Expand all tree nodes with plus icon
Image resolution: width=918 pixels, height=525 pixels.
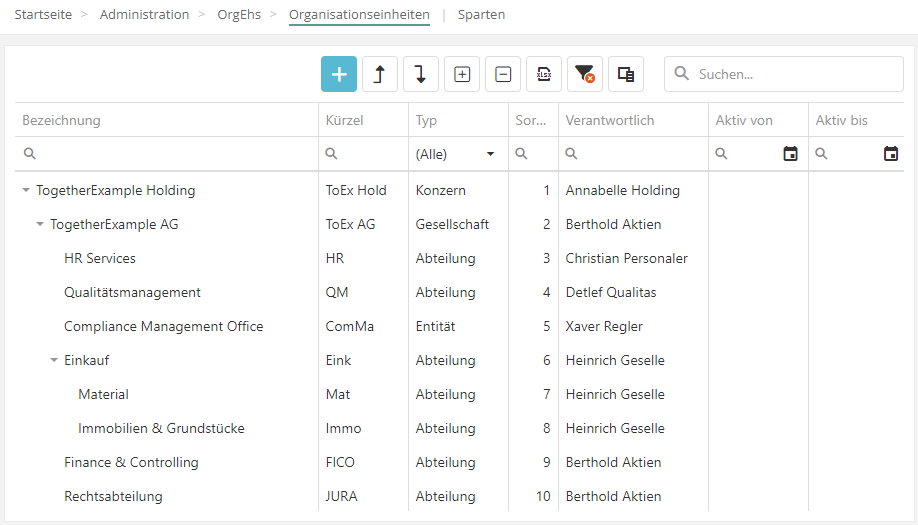(462, 74)
